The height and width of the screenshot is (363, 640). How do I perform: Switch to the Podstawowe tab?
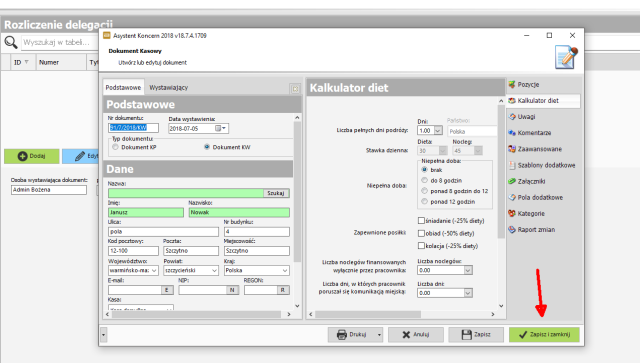pos(123,88)
